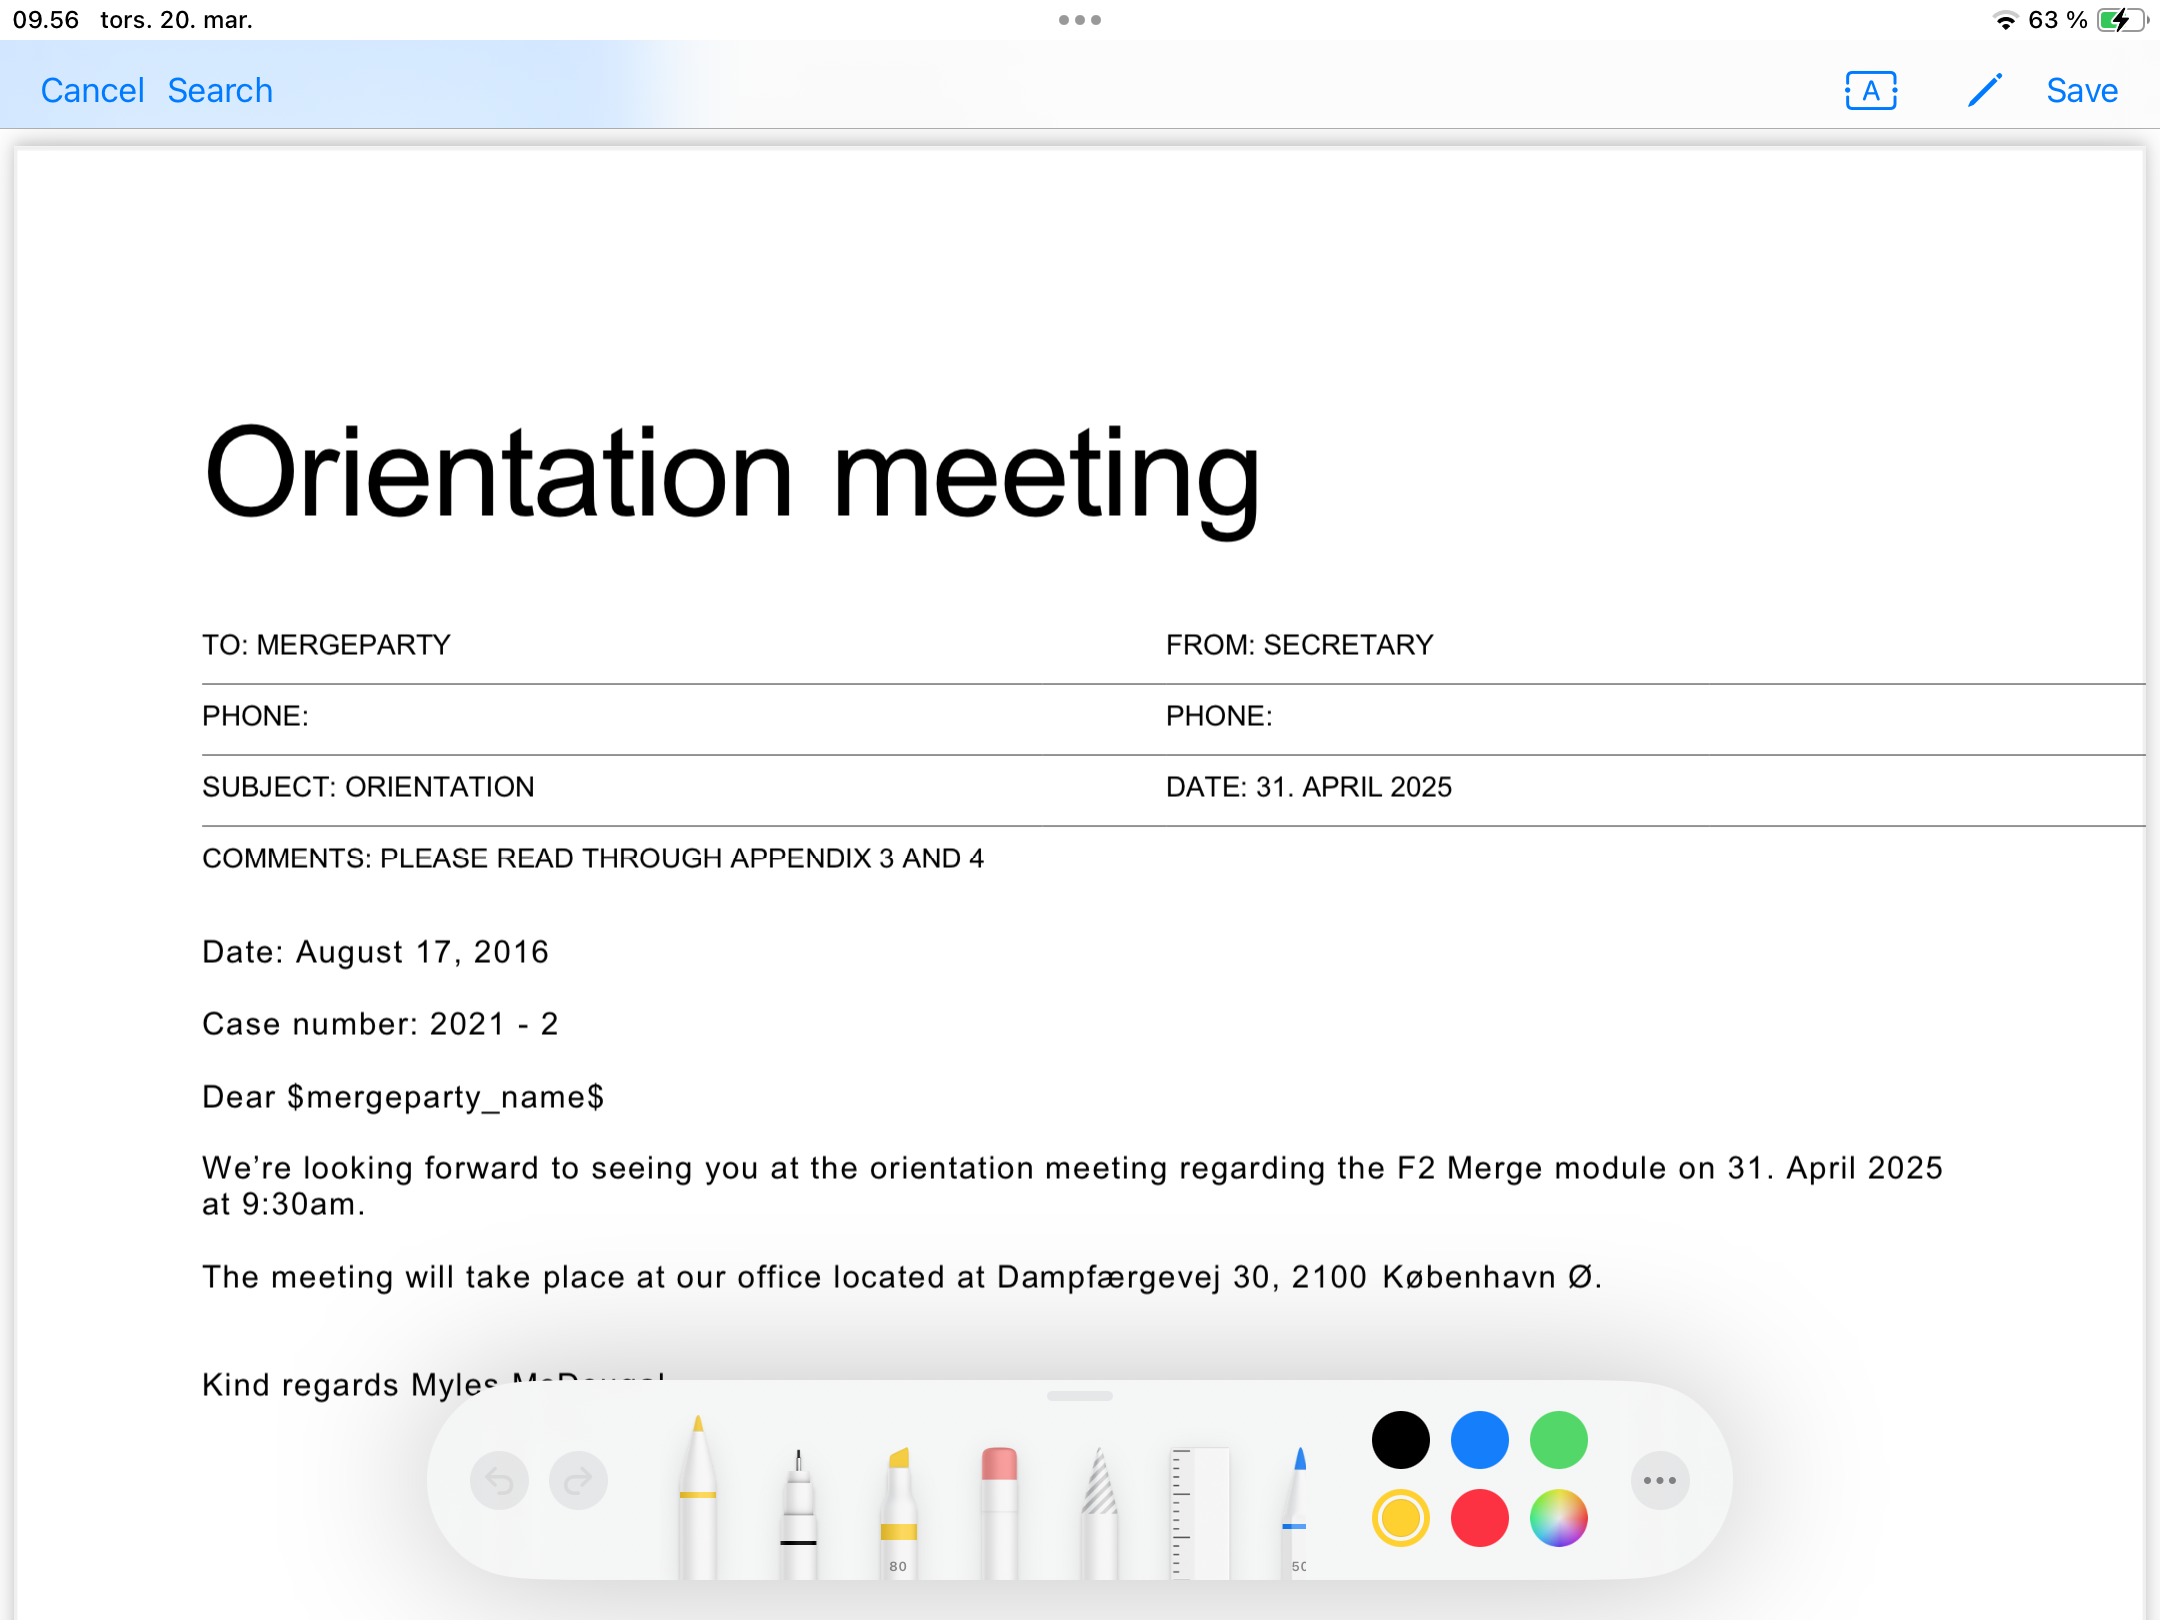This screenshot has width=2160, height=1620.
Task: Select the ruler tool
Action: point(1199,1512)
